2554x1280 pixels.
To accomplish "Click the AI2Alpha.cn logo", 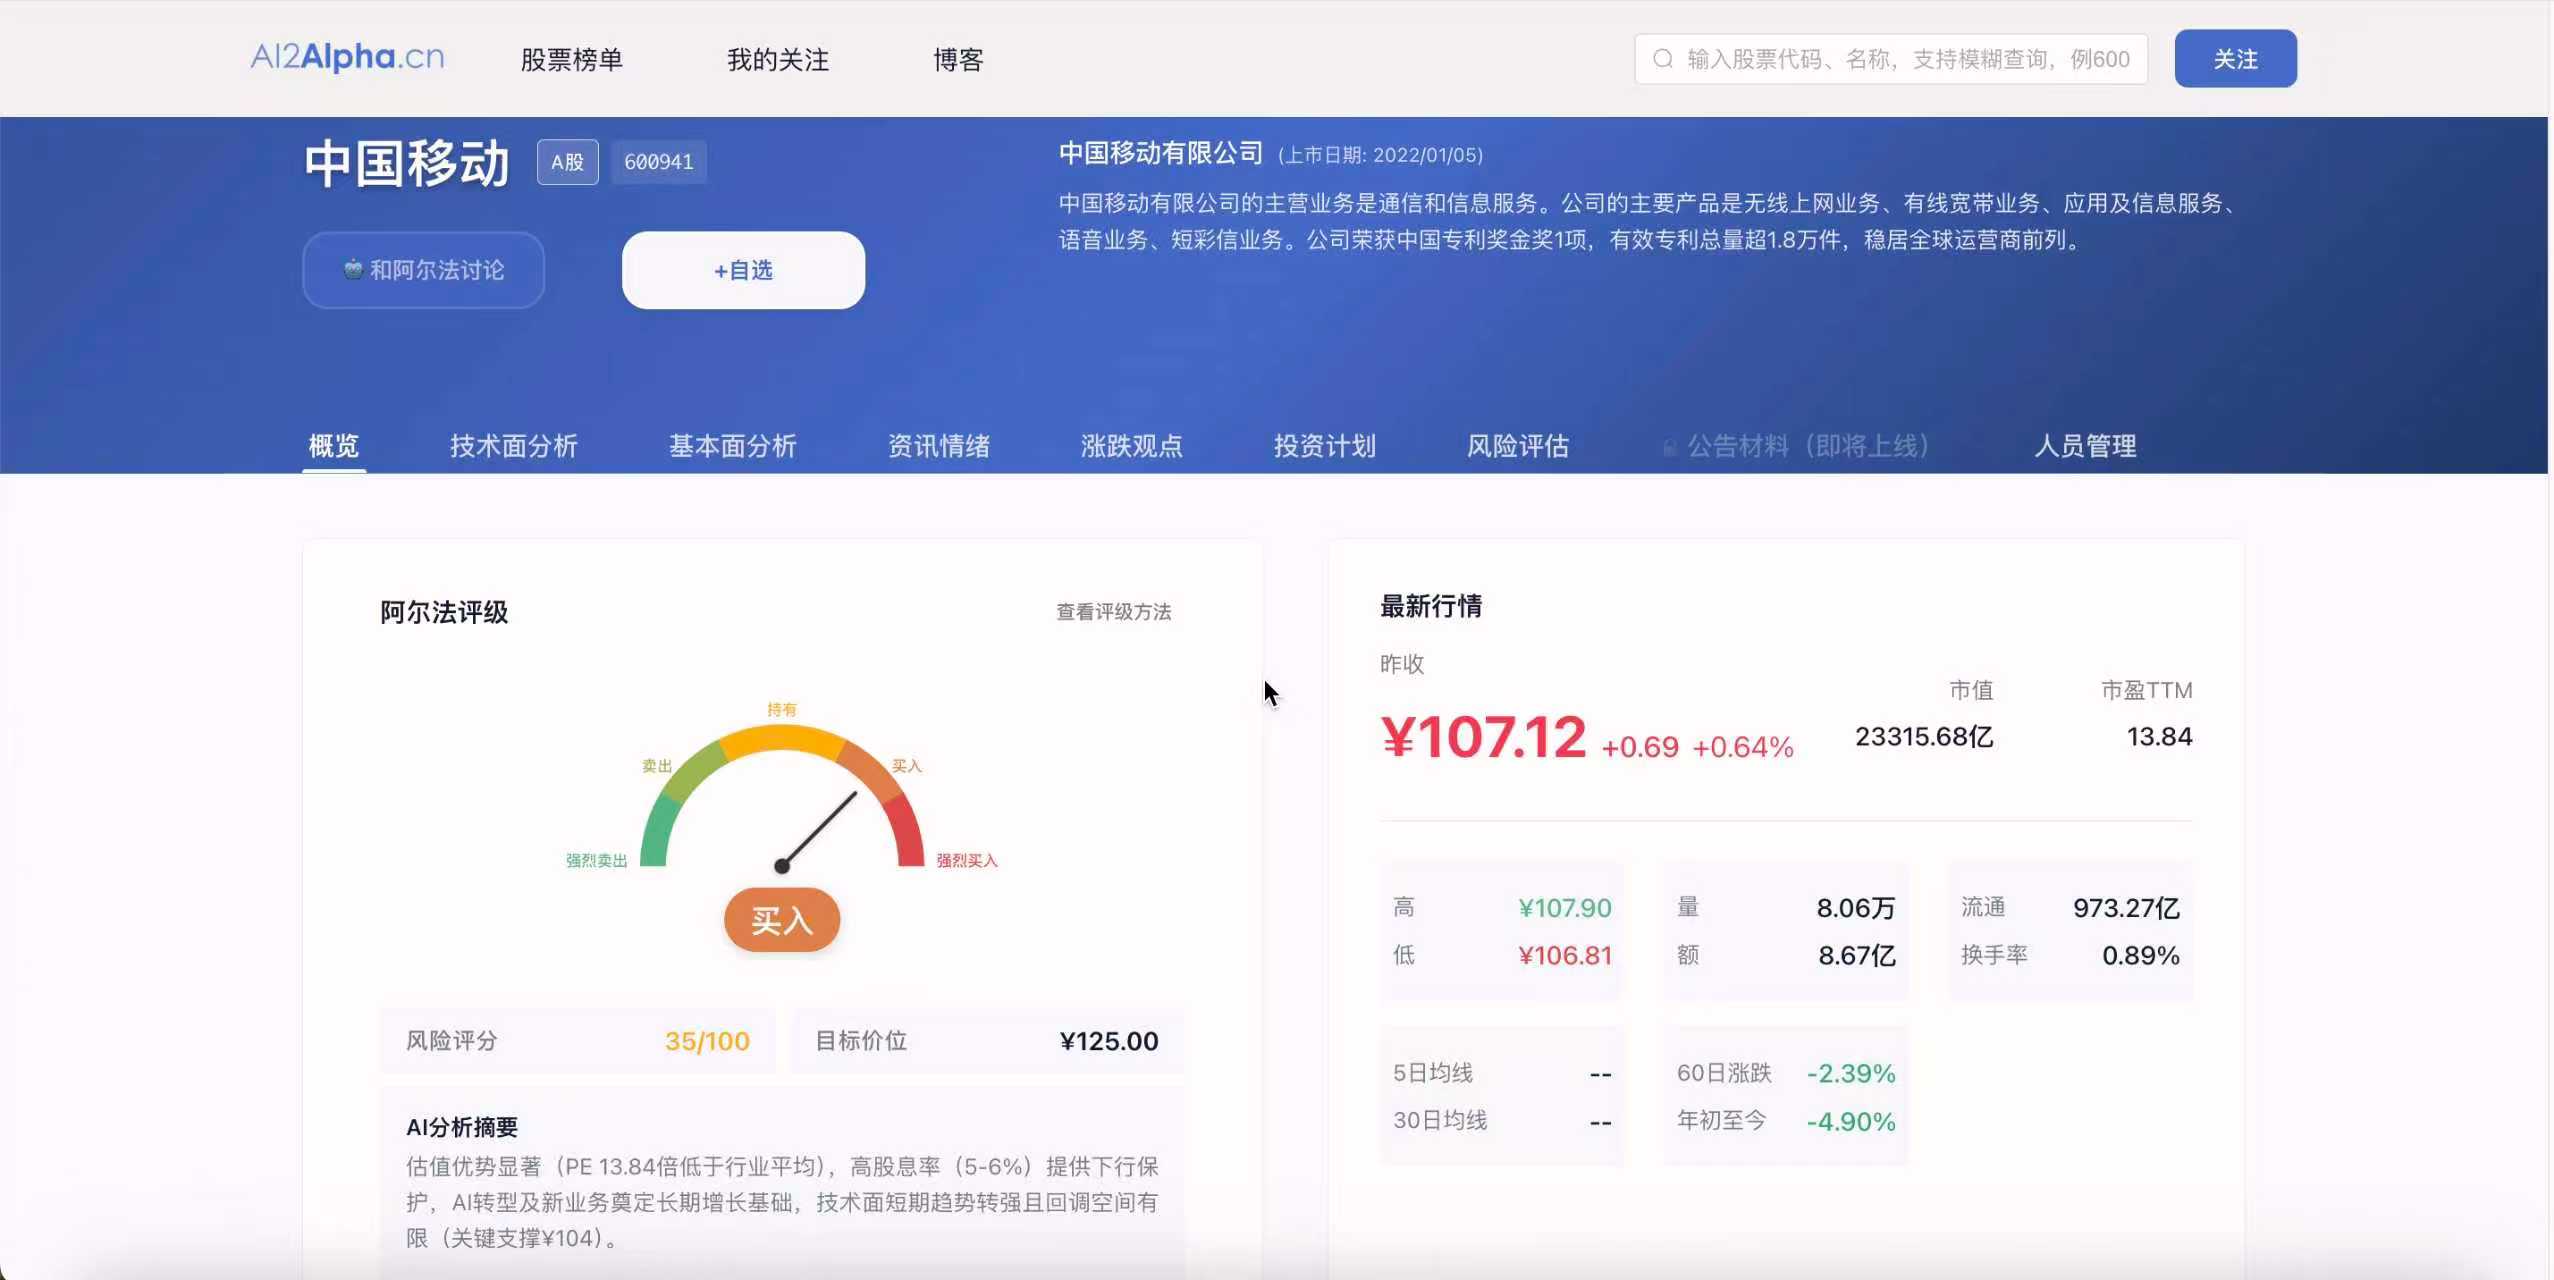I will point(347,57).
